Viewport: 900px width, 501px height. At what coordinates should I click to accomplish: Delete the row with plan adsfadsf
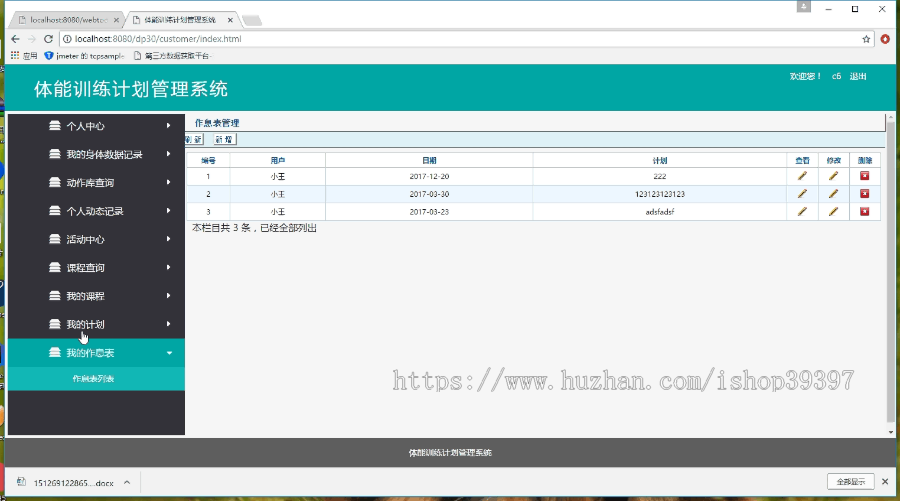(864, 212)
